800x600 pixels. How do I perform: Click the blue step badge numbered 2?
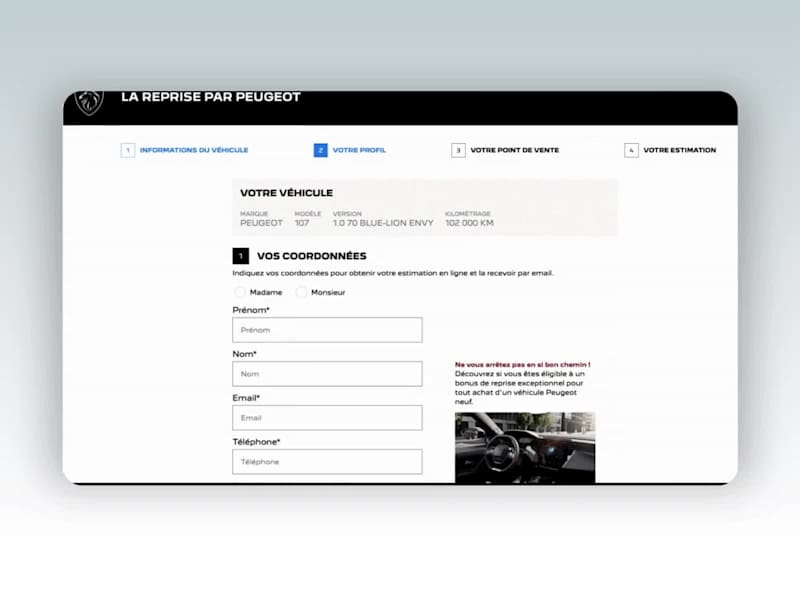(x=320, y=150)
